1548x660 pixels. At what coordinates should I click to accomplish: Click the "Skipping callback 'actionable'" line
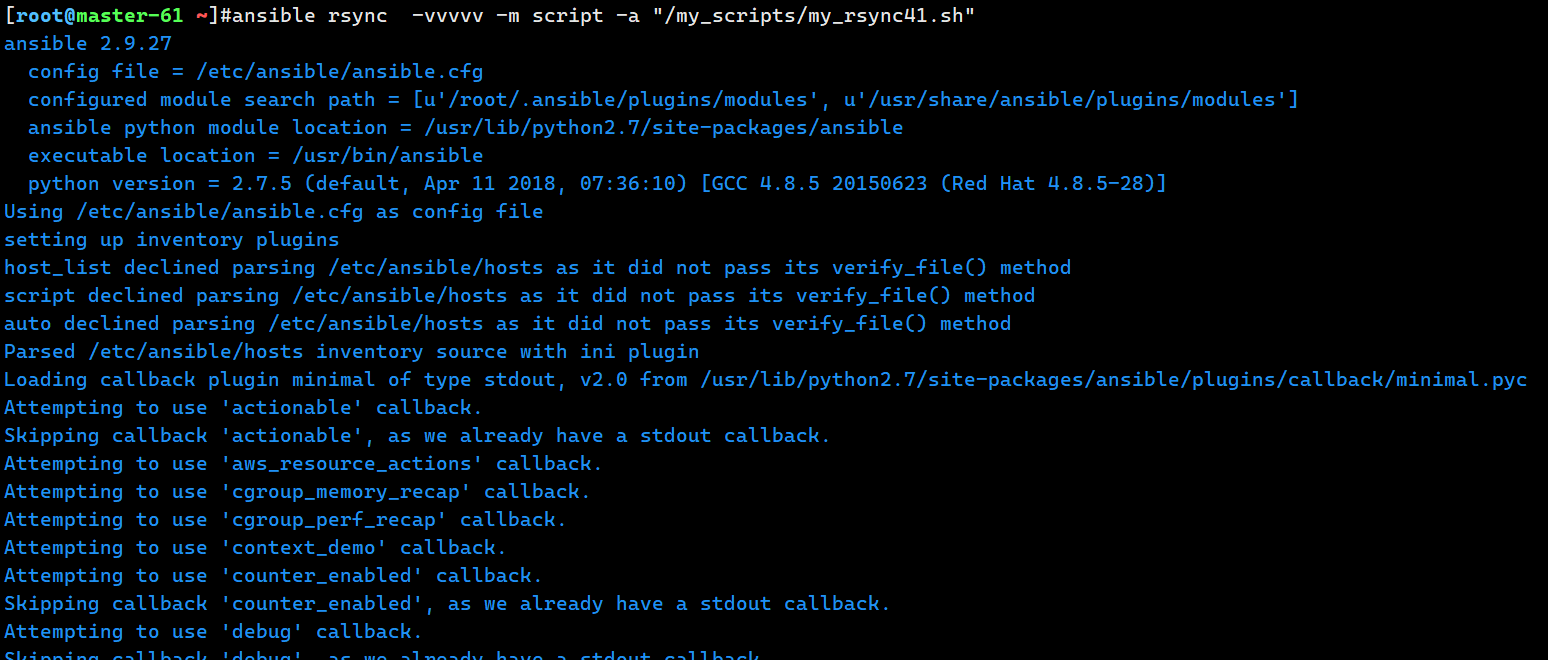pos(417,435)
